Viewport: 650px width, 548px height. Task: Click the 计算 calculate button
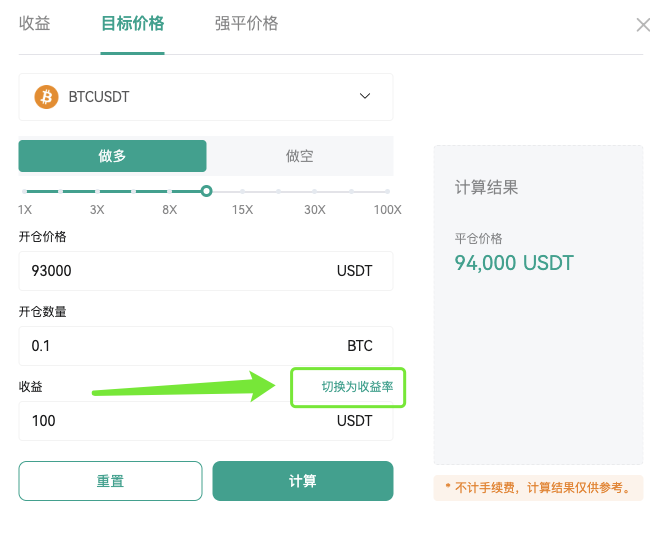tap(303, 481)
